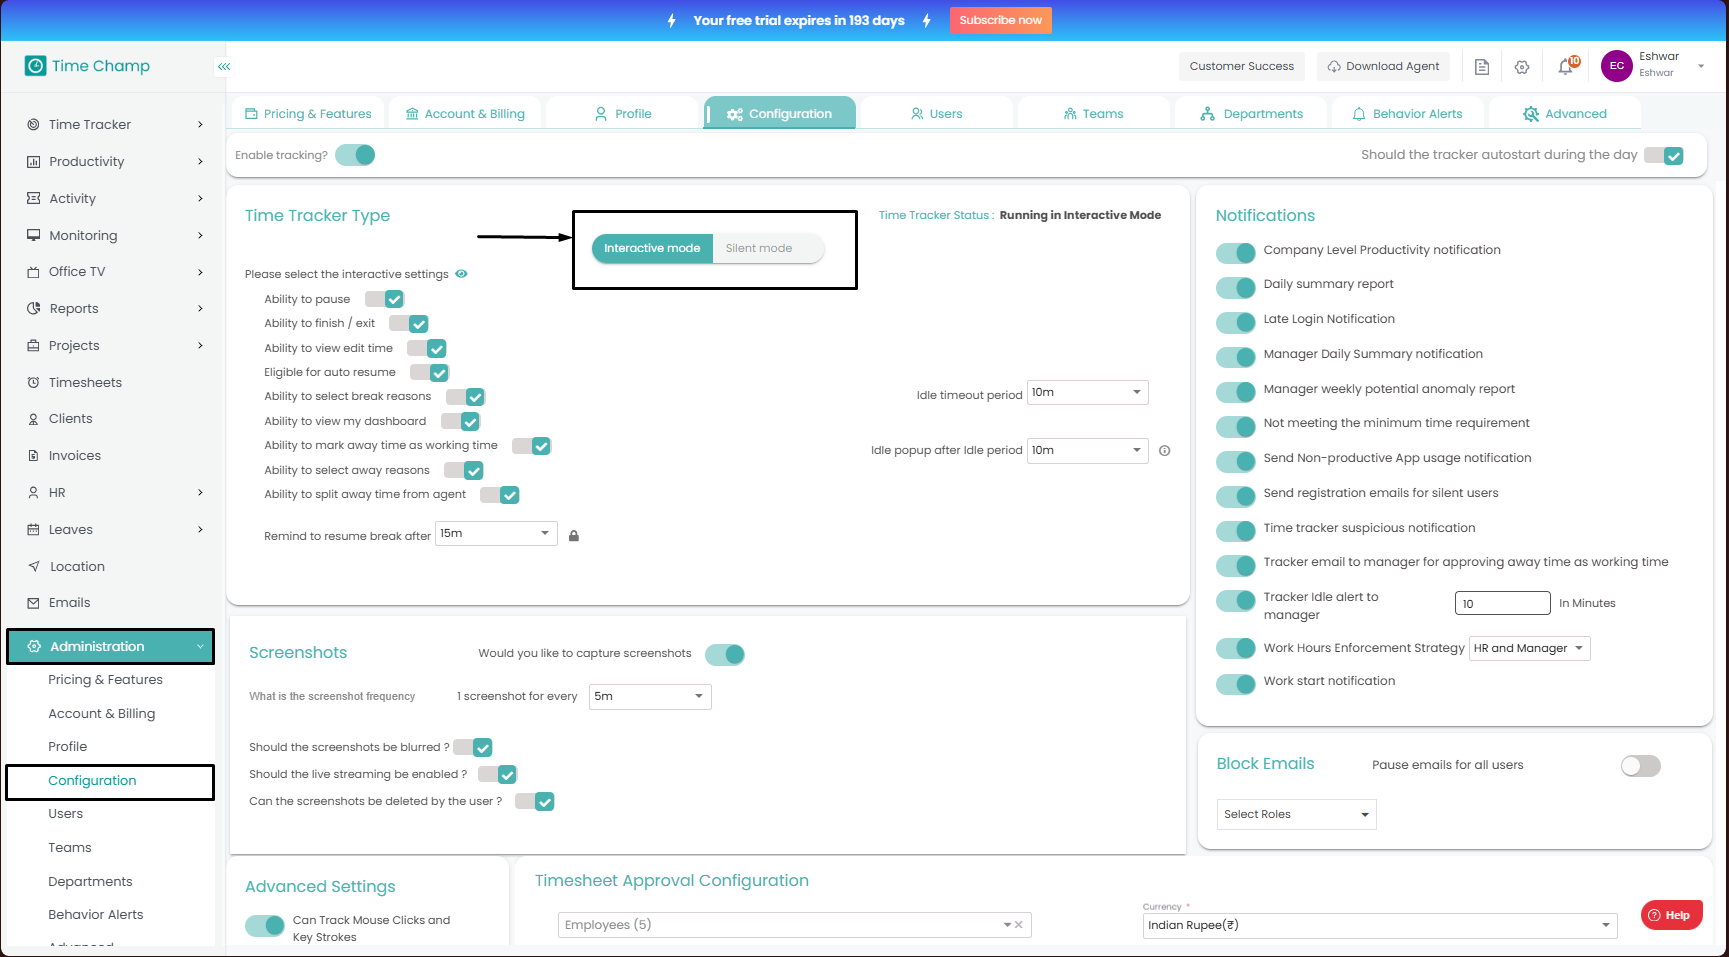Click the Monitoring sidebar icon
The image size is (1729, 957).
pos(34,236)
